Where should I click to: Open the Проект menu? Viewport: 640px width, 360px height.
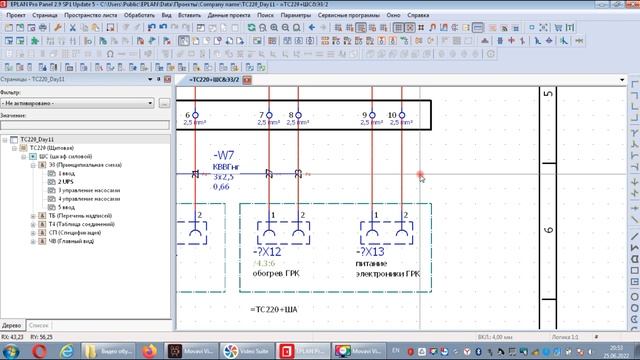[16, 15]
